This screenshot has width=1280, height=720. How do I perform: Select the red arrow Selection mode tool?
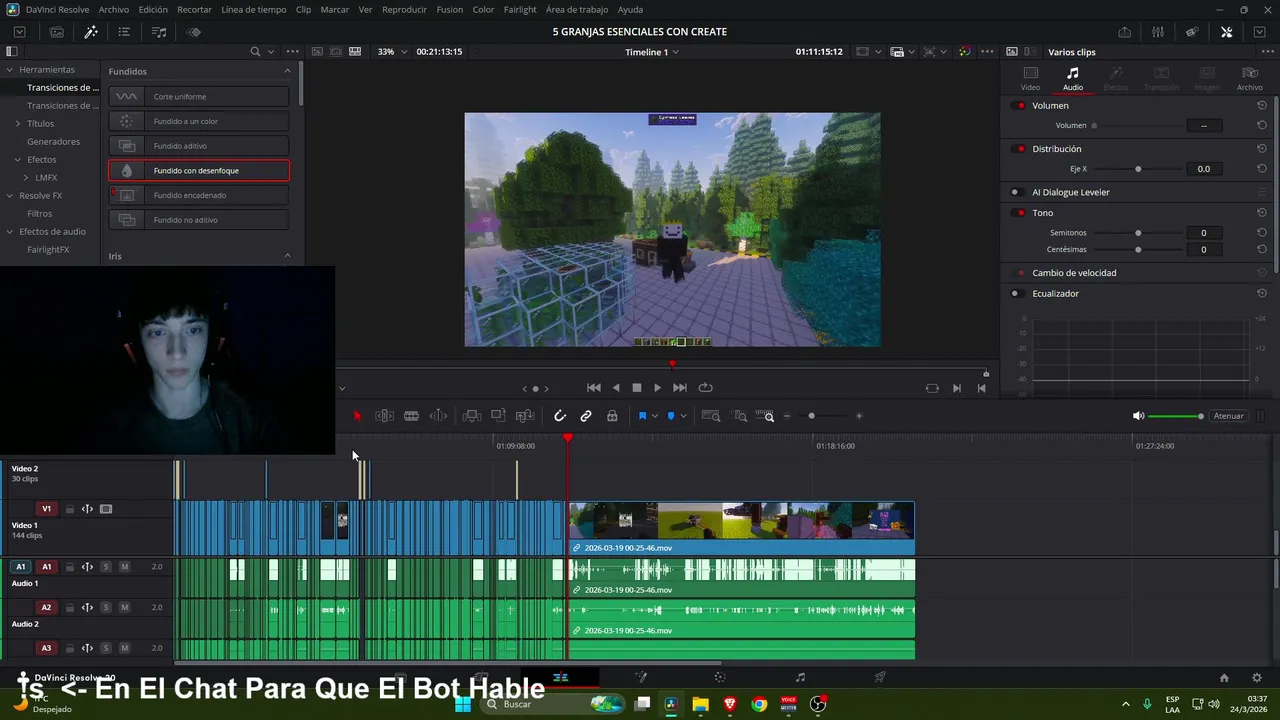coord(357,416)
